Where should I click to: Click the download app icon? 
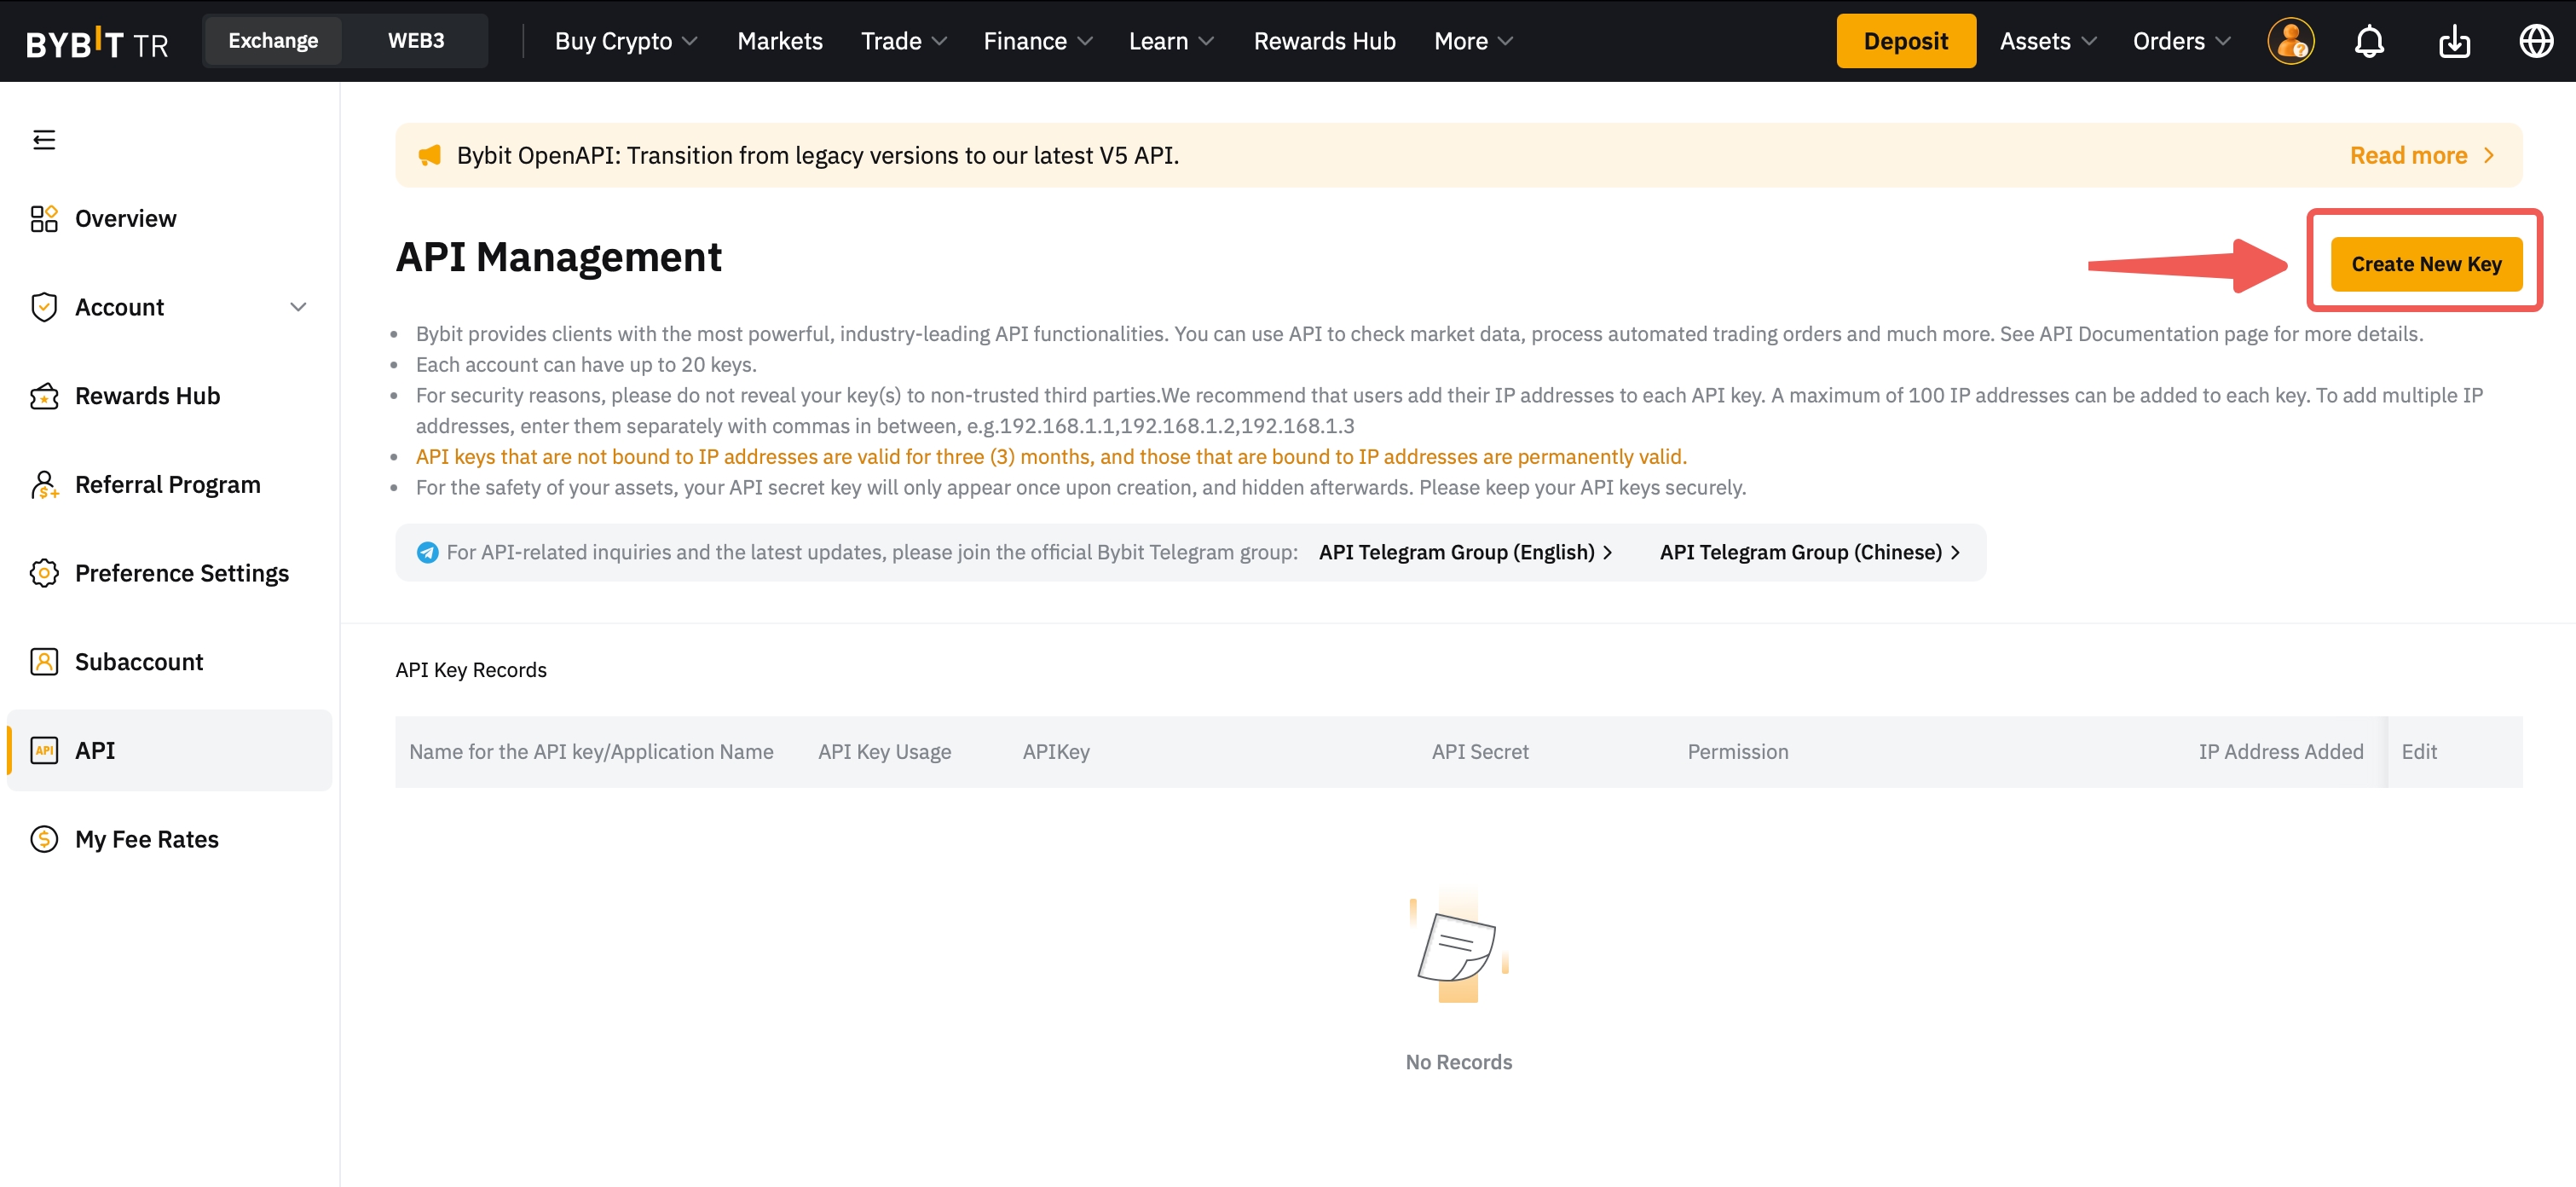2454,41
